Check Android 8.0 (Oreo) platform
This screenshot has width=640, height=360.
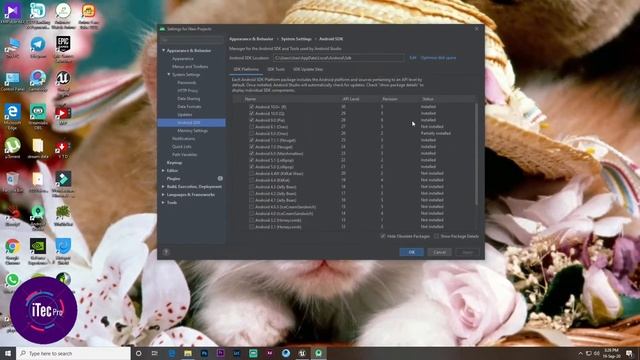coord(251,133)
